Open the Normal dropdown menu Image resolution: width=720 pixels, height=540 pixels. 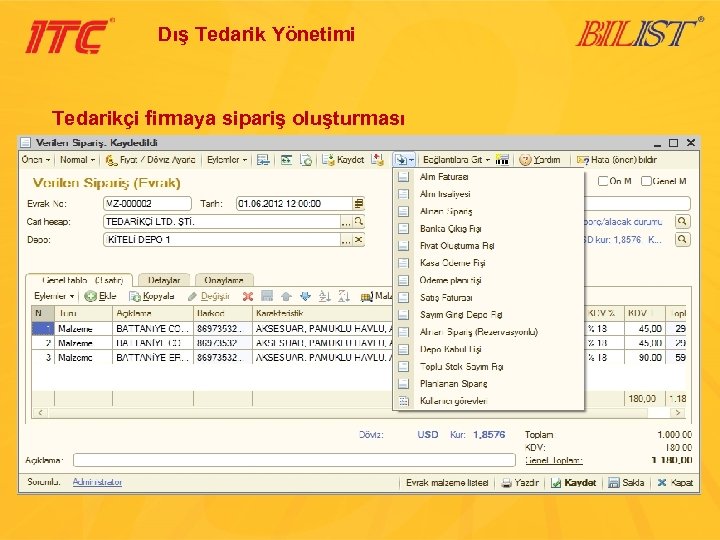(x=78, y=160)
